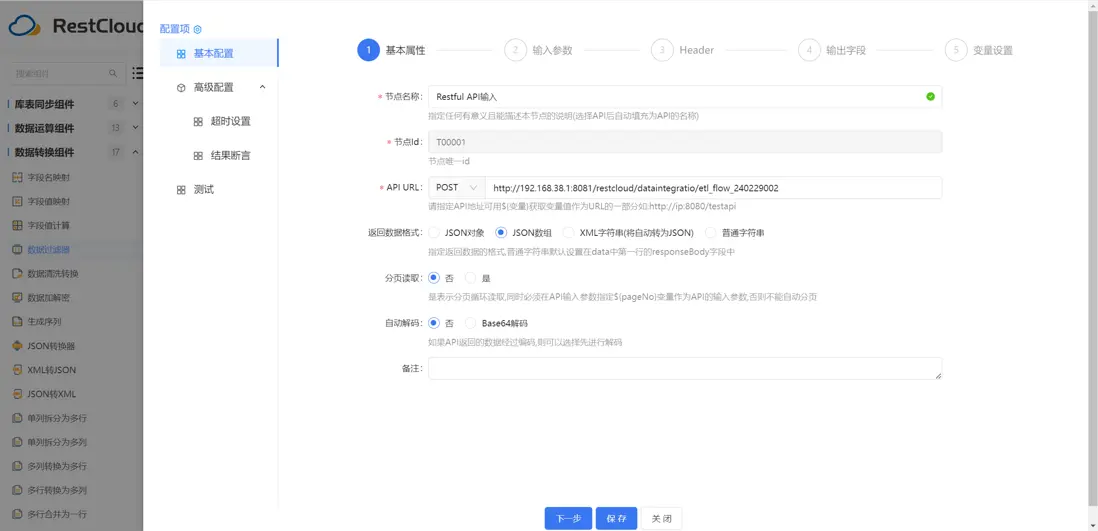
Task: Click the 备注 textarea
Action: (x=685, y=368)
